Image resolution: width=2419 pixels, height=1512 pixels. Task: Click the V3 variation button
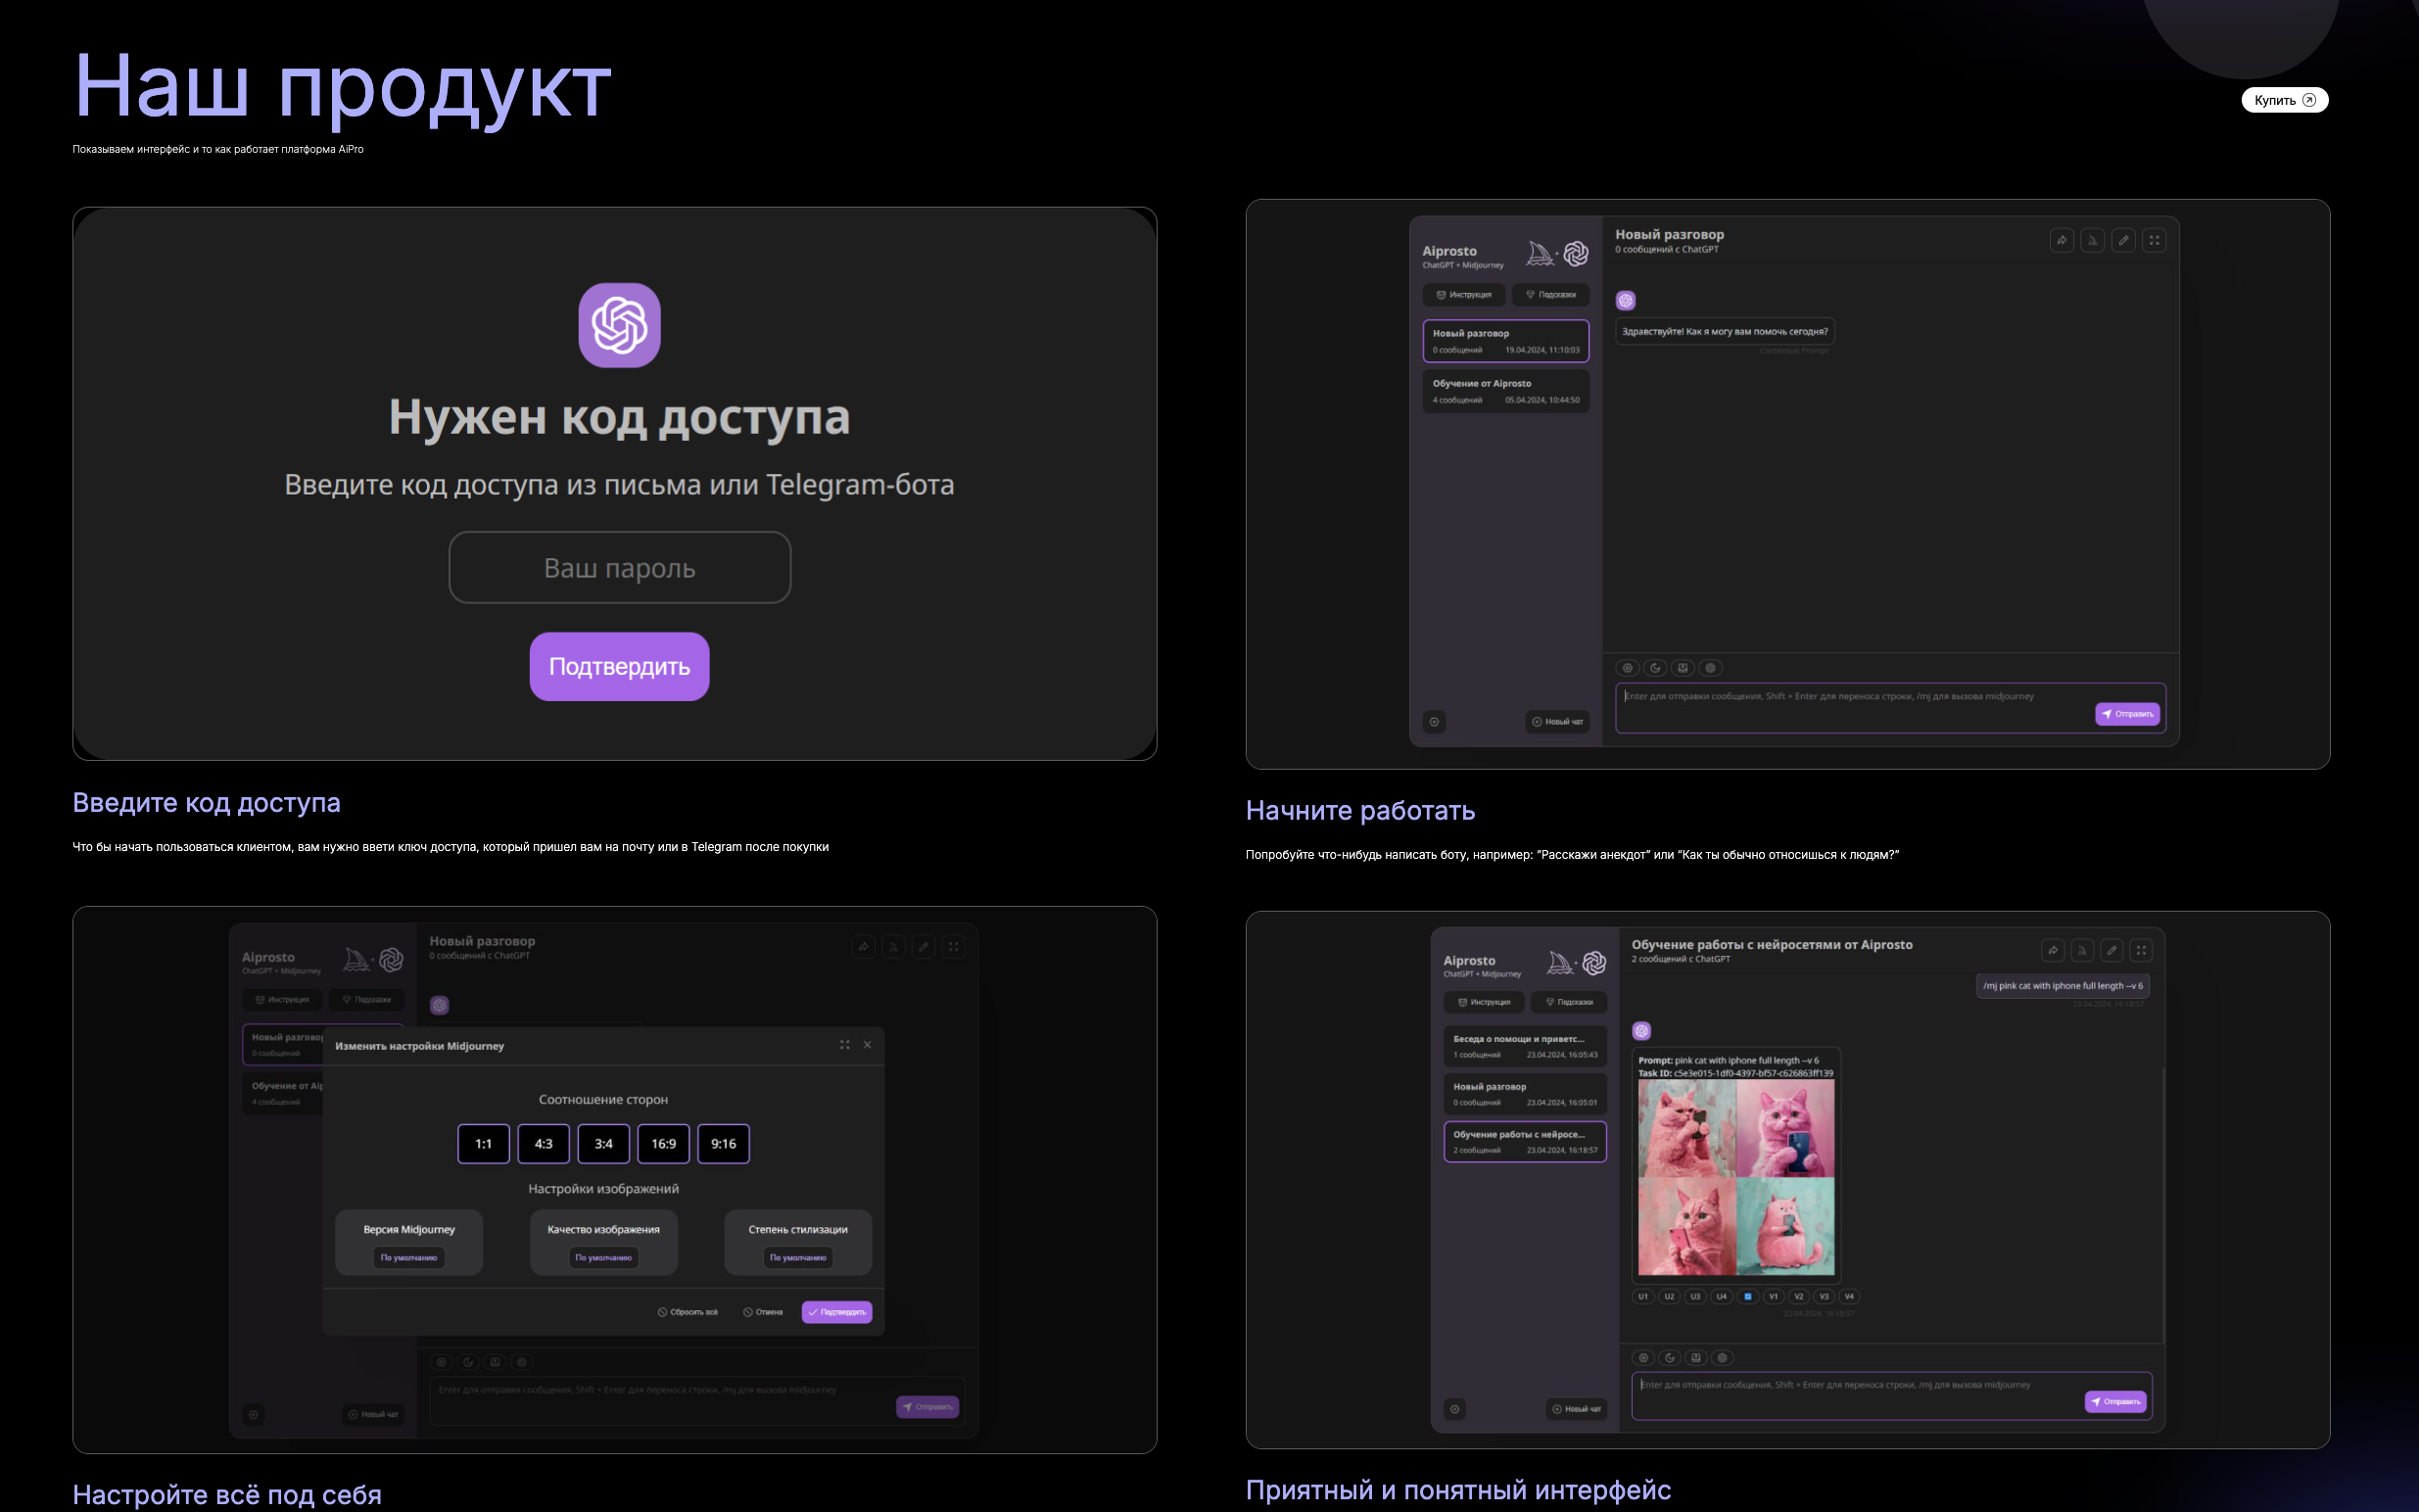[1823, 1297]
